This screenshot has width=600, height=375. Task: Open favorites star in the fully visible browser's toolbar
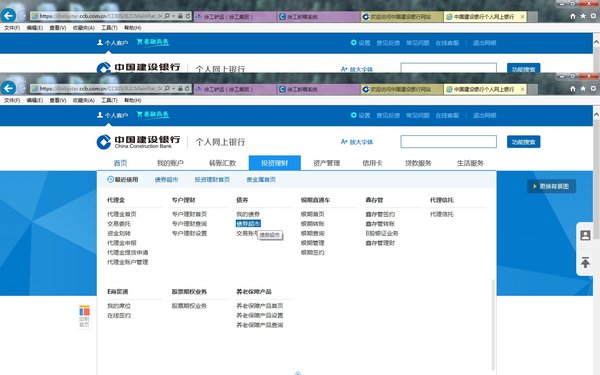coord(583,88)
